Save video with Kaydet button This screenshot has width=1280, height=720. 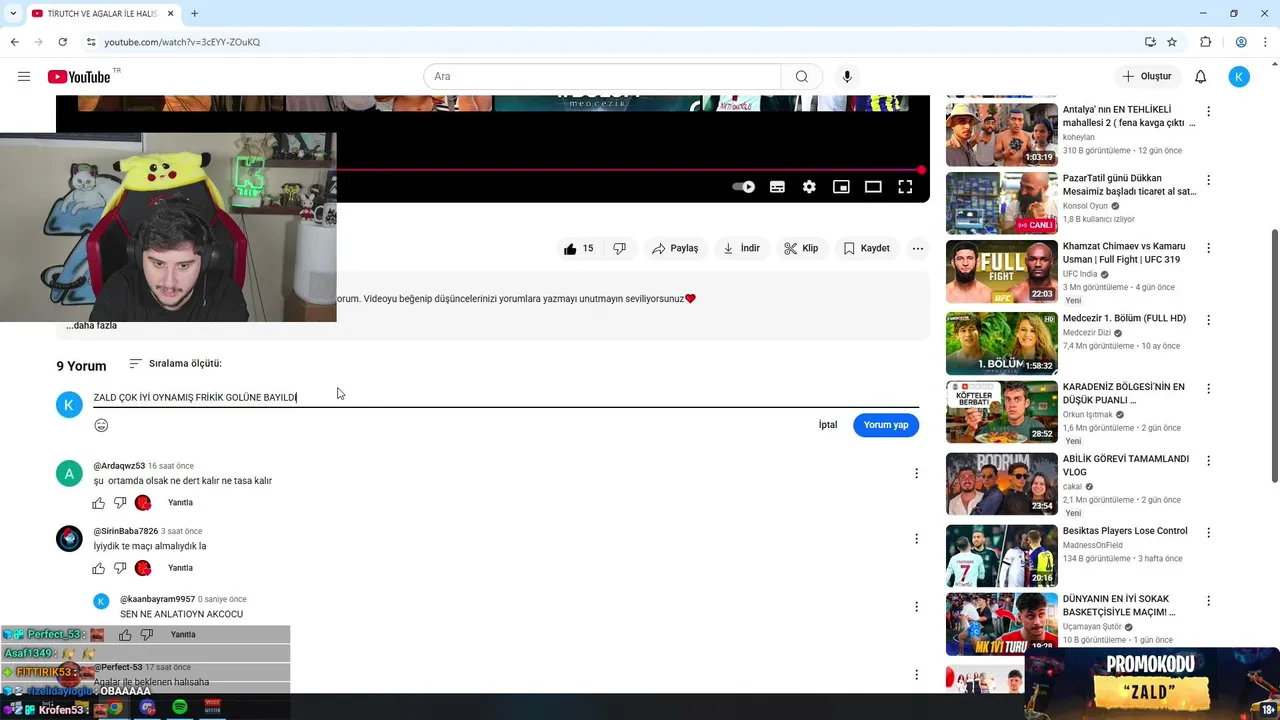tap(866, 248)
